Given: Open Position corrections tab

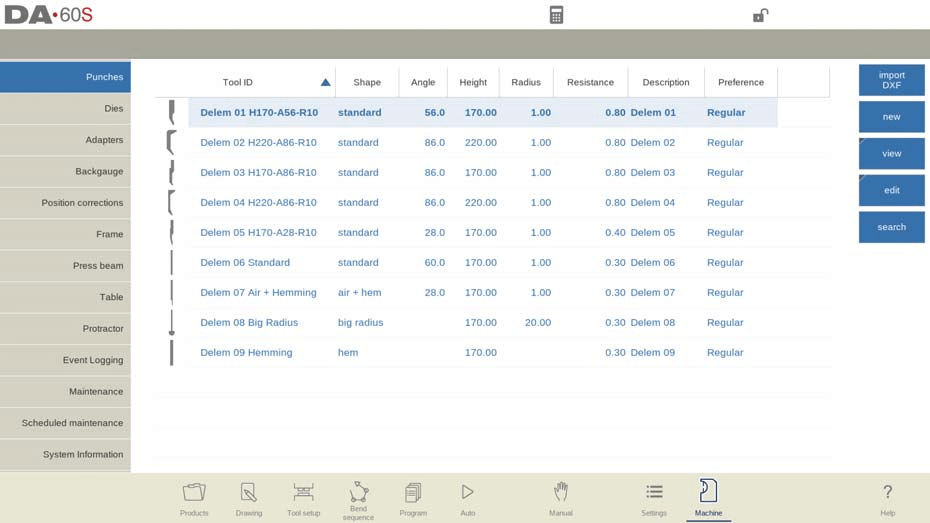Looking at the screenshot, I should tap(65, 203).
